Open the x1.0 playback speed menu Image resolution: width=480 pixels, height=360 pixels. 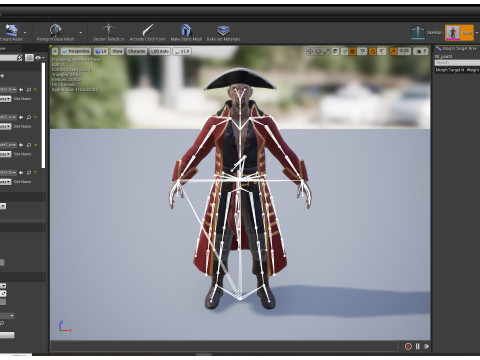(x=182, y=51)
